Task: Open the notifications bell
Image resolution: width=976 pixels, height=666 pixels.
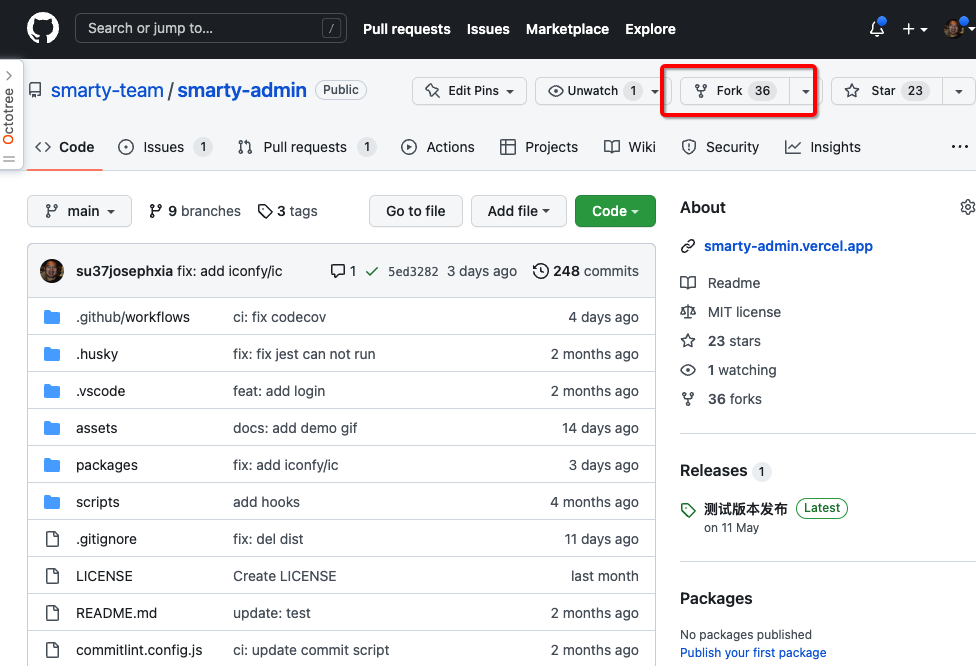Action: click(877, 29)
